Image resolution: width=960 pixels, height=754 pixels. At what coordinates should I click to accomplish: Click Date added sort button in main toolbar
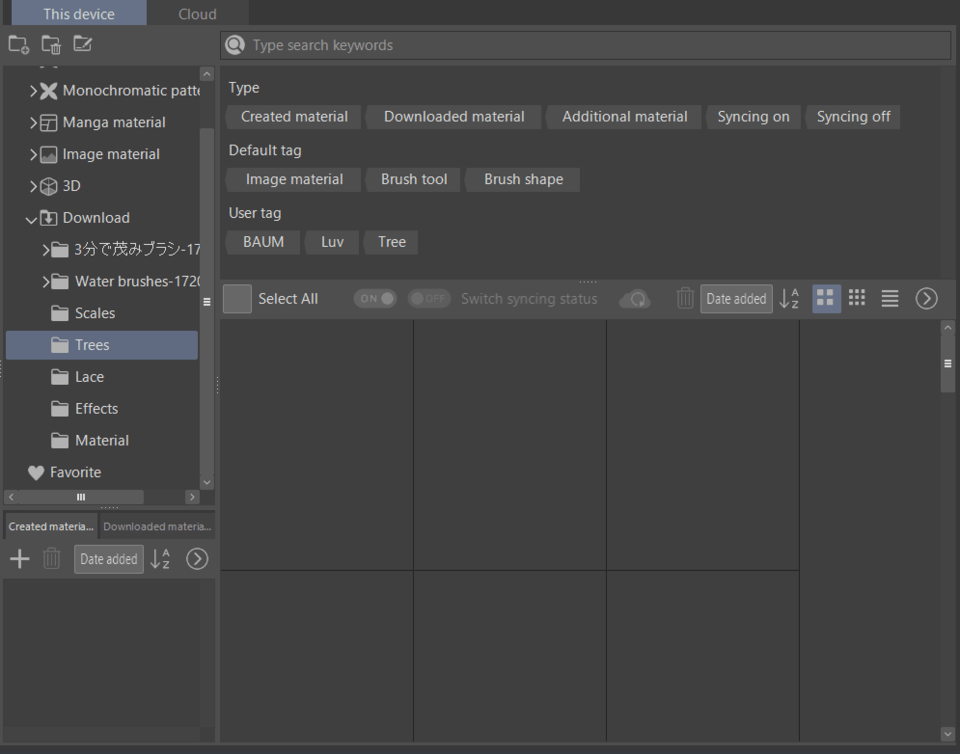point(736,299)
